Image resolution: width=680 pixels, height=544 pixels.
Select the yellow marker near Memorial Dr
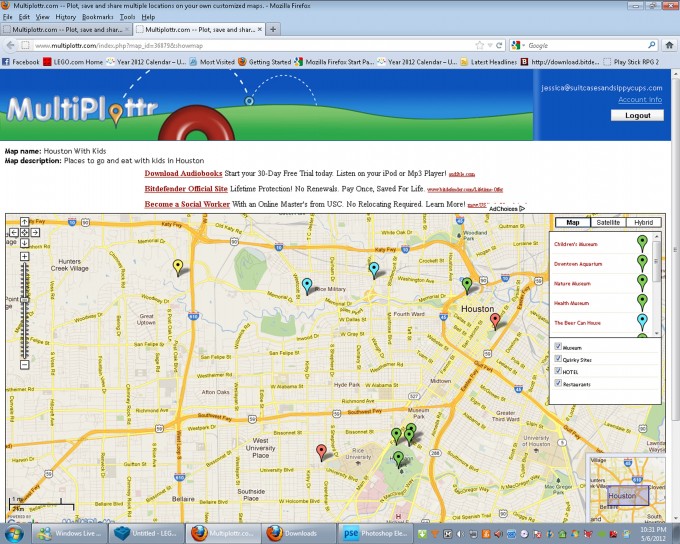pos(178,267)
